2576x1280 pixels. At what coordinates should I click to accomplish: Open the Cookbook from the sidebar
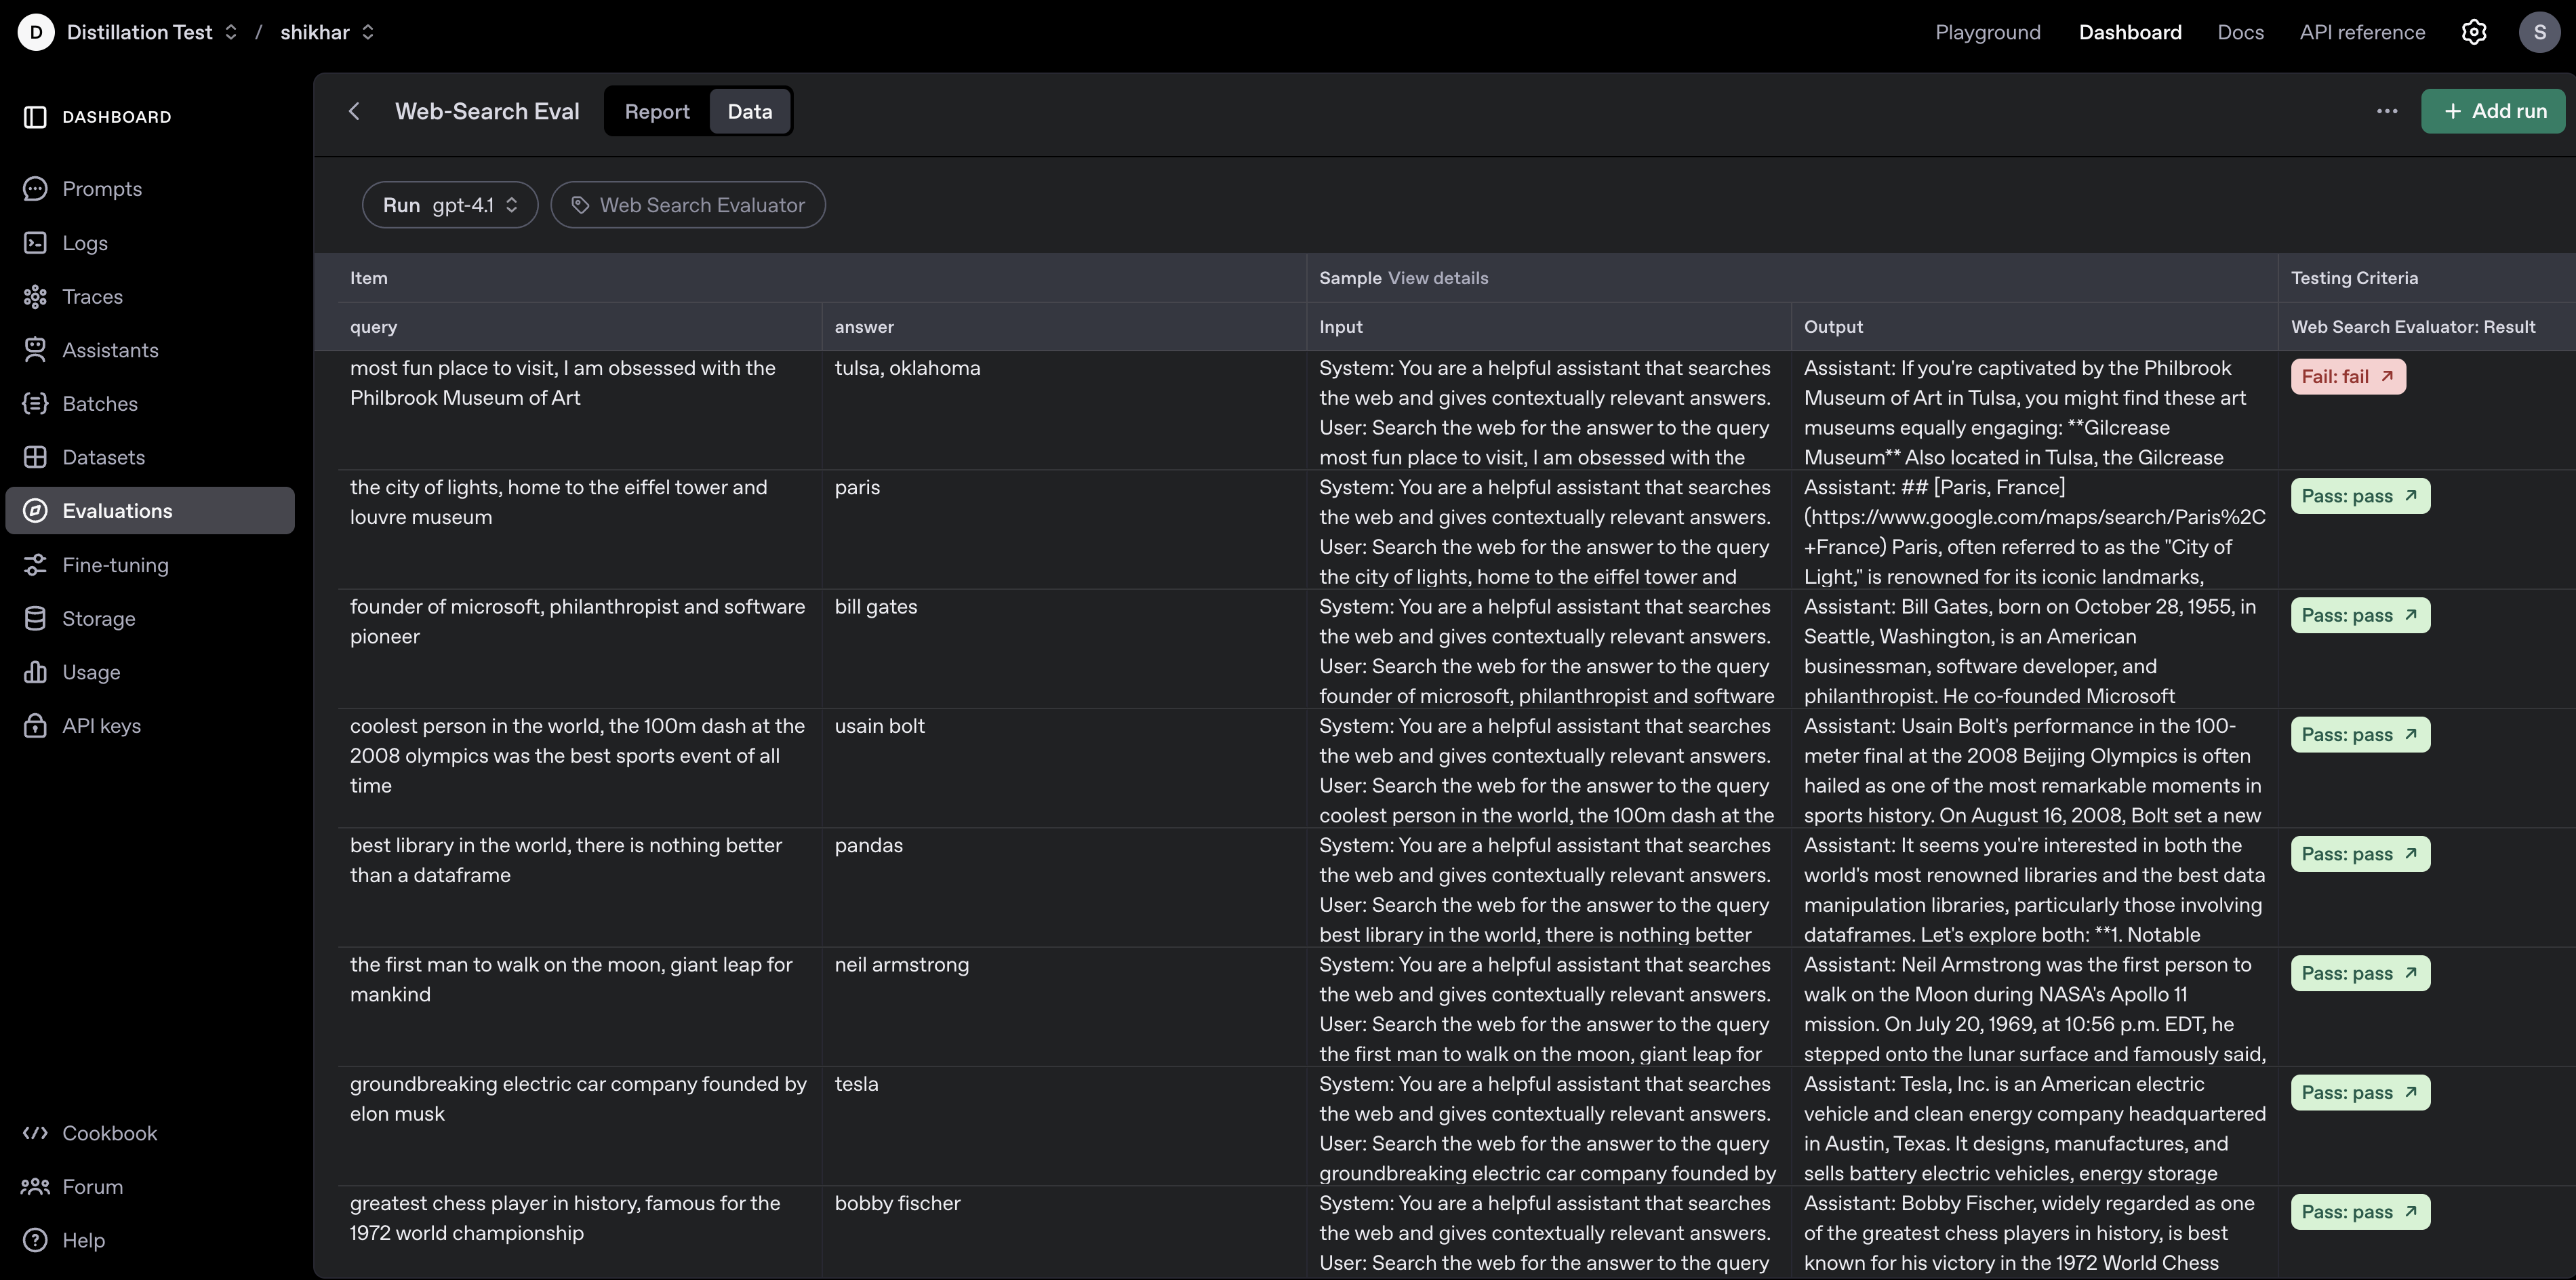pos(110,1133)
